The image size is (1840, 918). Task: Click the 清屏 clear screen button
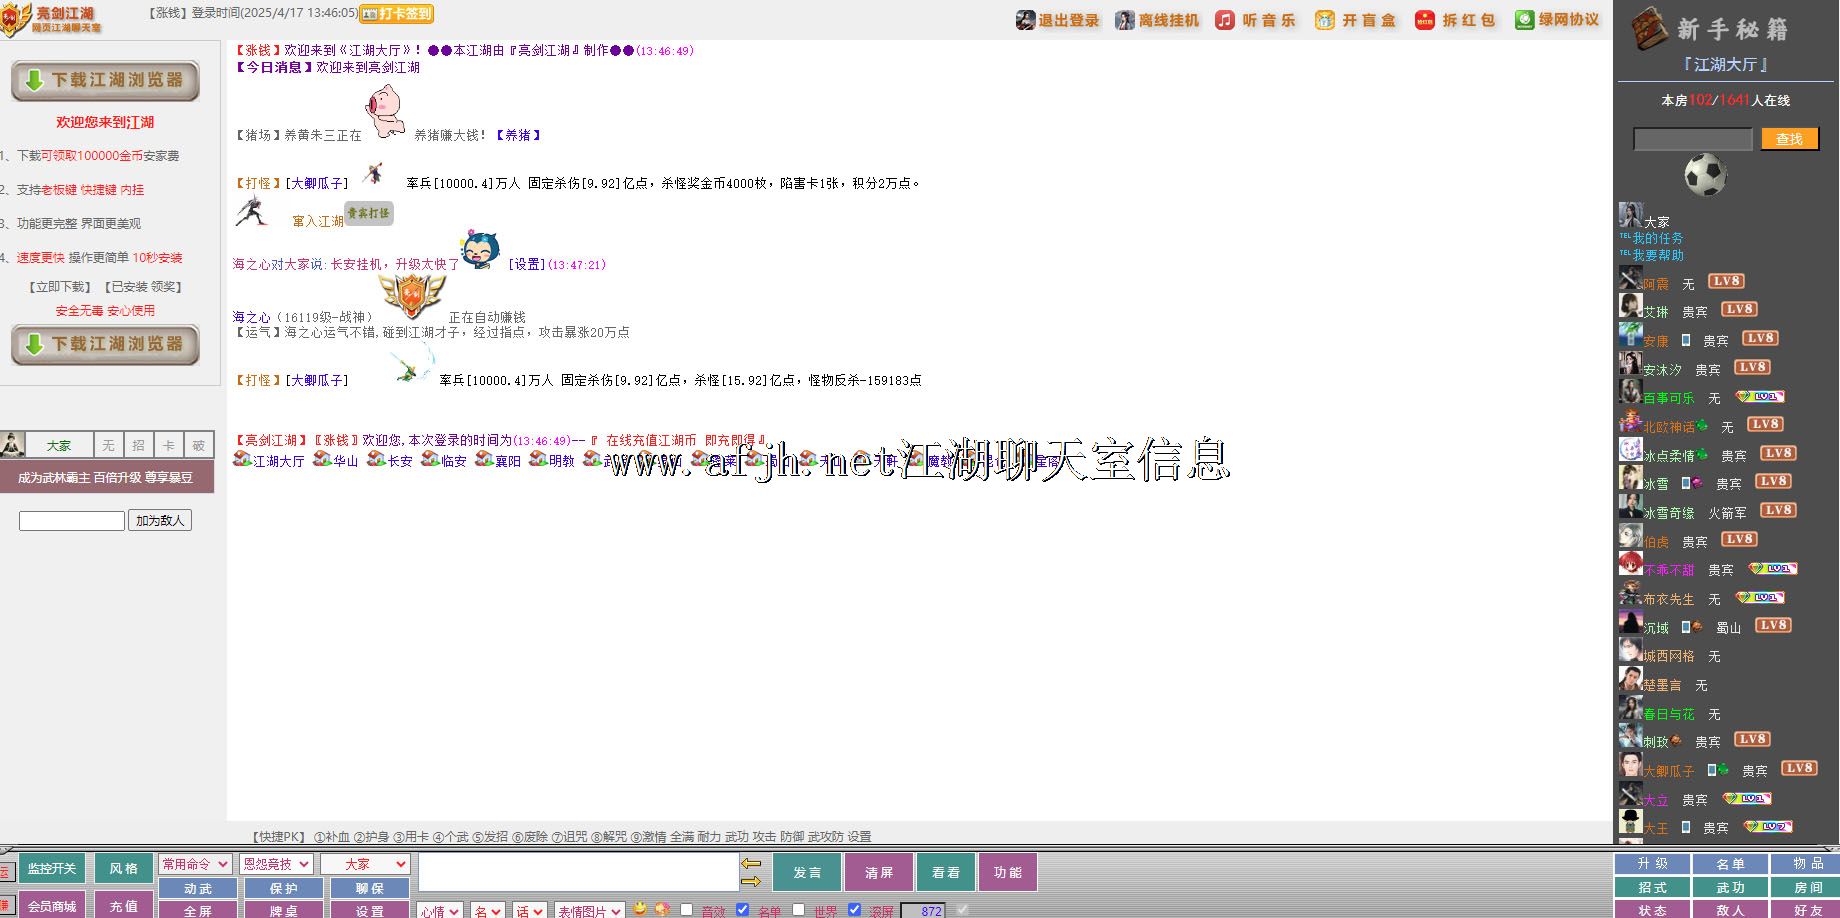[879, 872]
